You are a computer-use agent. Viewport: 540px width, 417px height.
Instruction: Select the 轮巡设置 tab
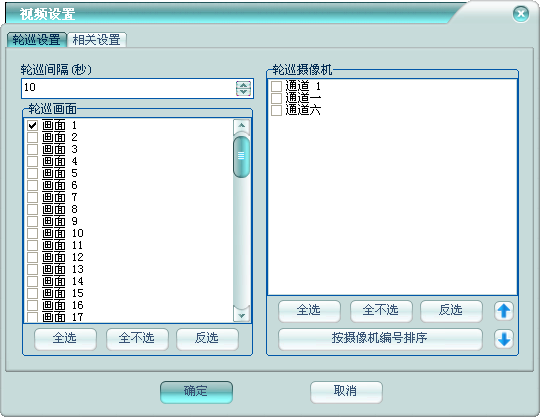[x=37, y=40]
